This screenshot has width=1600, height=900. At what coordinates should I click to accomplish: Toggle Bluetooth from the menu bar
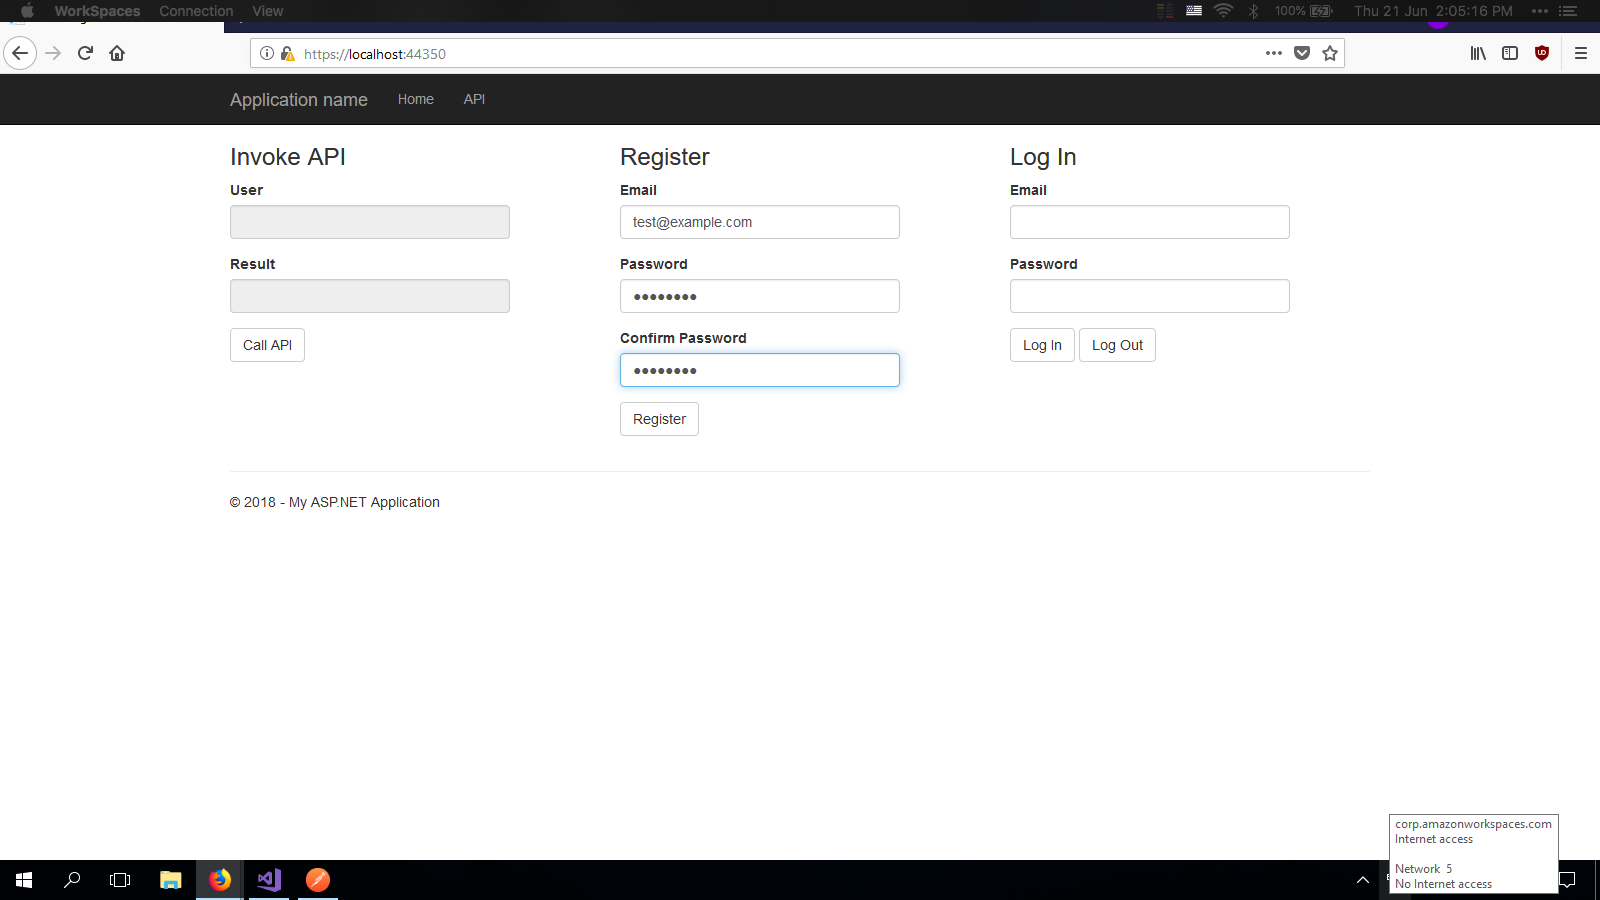tap(1254, 11)
